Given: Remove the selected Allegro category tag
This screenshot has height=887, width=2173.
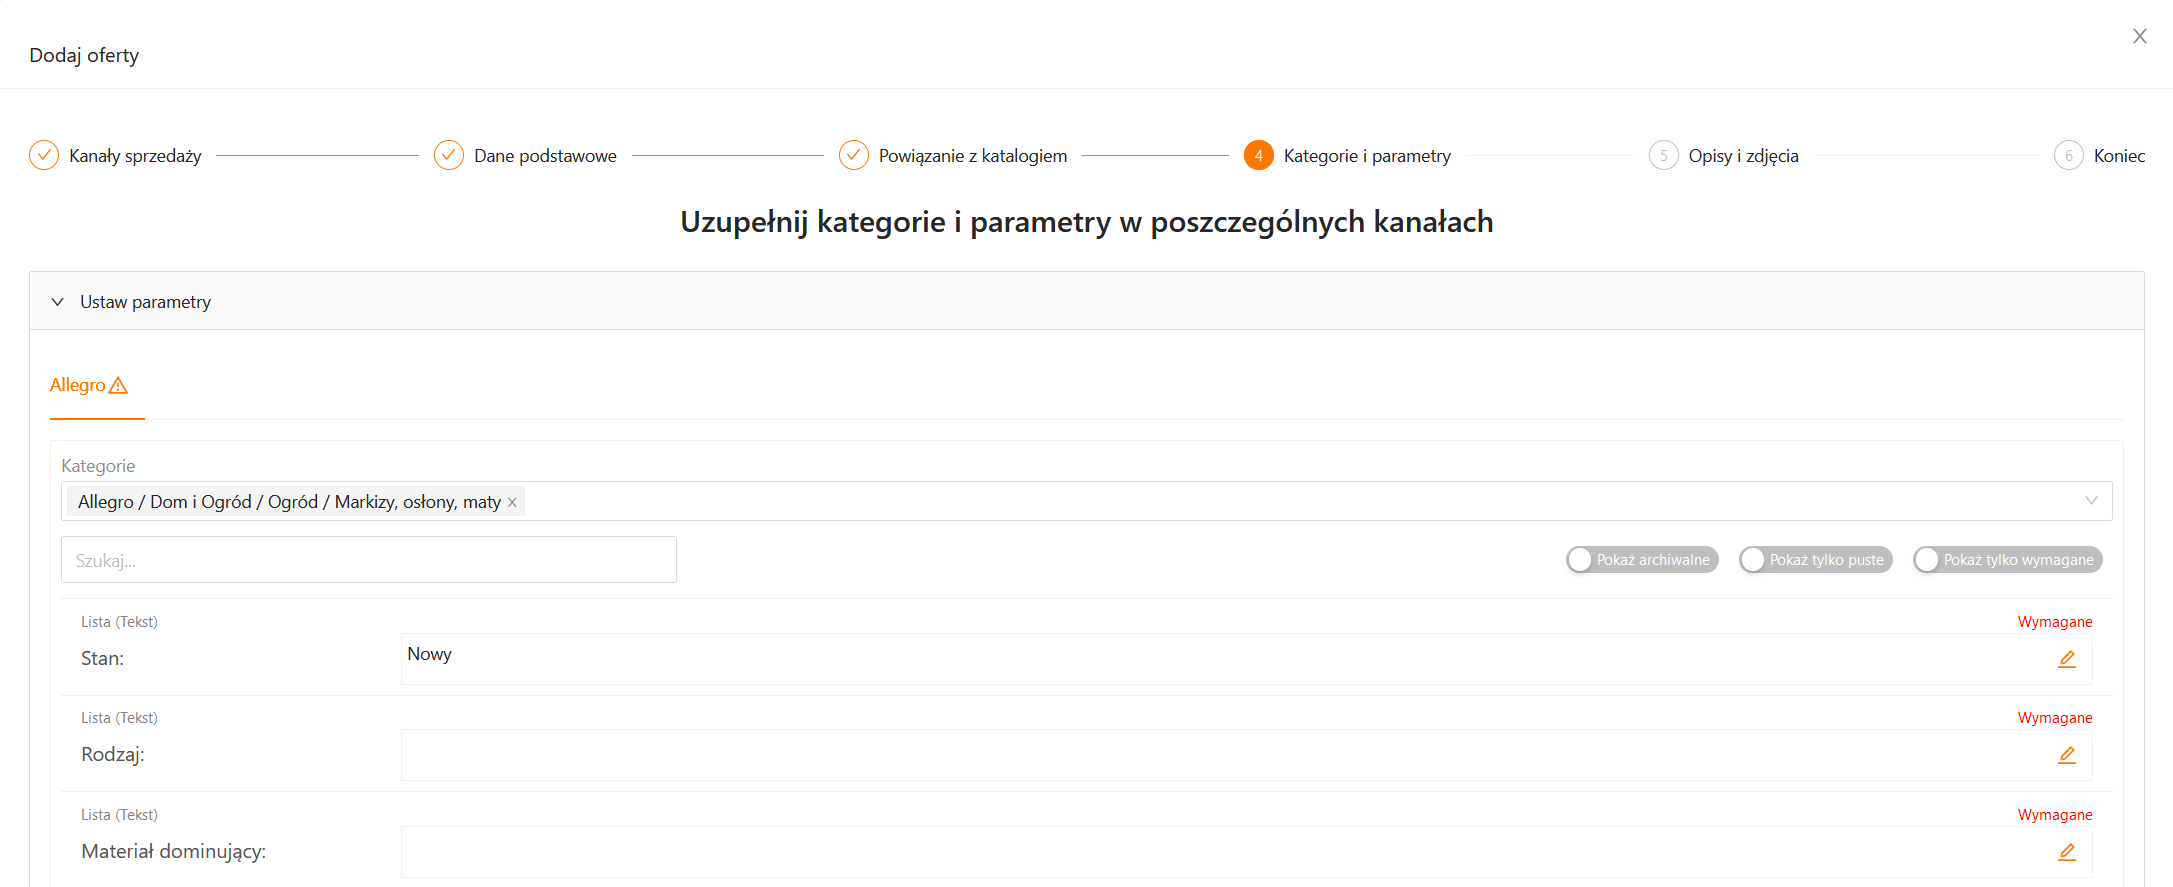Looking at the screenshot, I should click(x=512, y=502).
